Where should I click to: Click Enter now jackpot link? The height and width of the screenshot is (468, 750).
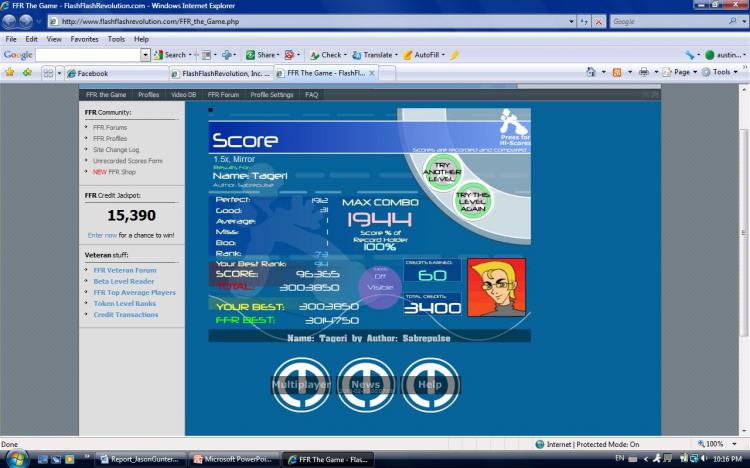point(102,235)
